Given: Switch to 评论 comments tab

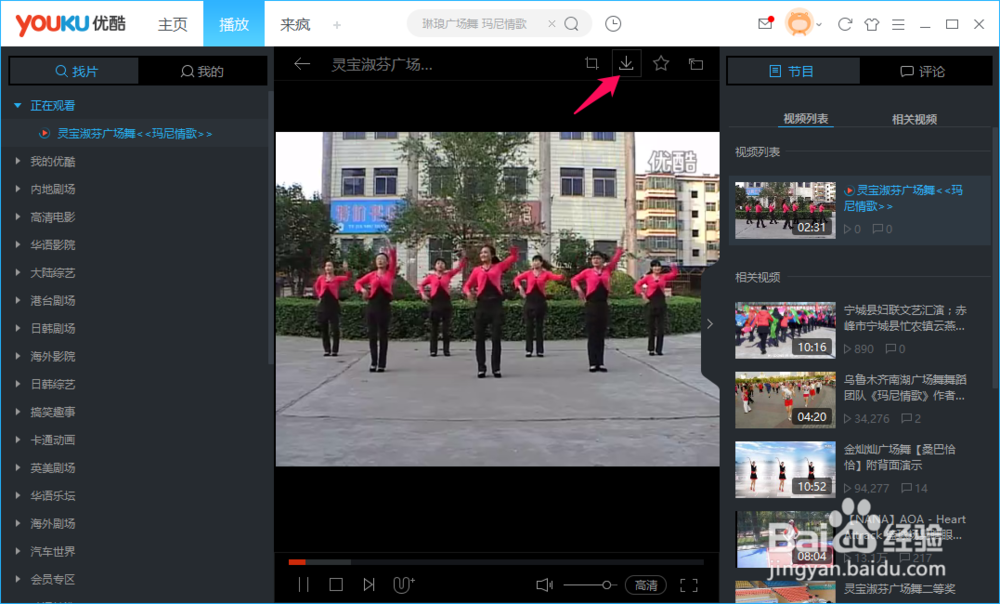Looking at the screenshot, I should [x=923, y=71].
